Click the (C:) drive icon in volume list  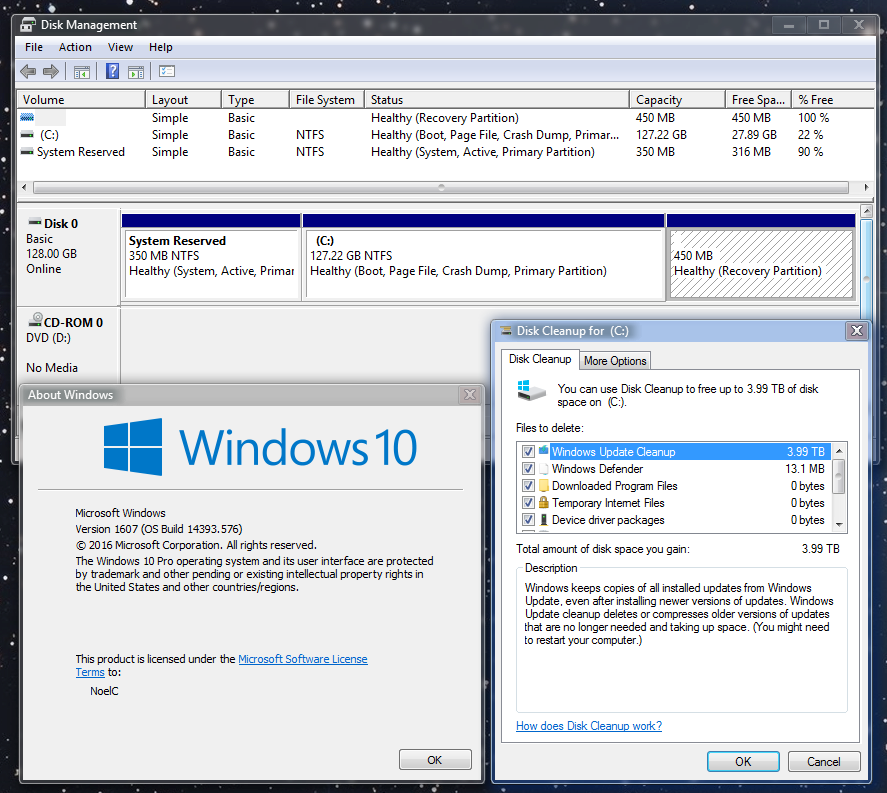coord(27,135)
